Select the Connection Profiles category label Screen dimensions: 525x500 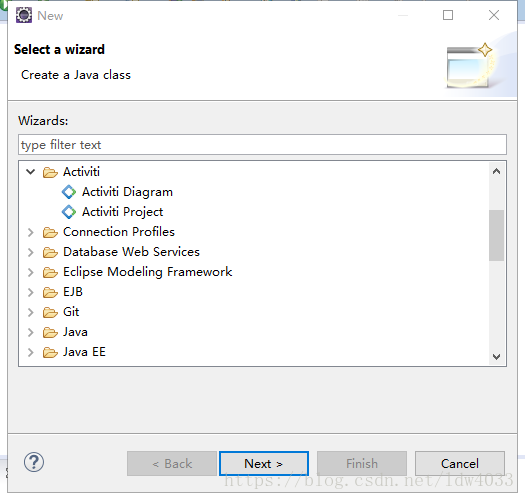[119, 232]
